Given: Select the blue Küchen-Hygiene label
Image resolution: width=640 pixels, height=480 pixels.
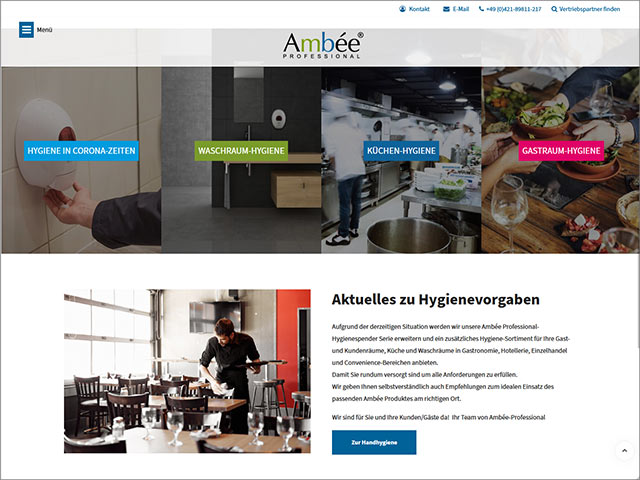Looking at the screenshot, I should 401,151.
